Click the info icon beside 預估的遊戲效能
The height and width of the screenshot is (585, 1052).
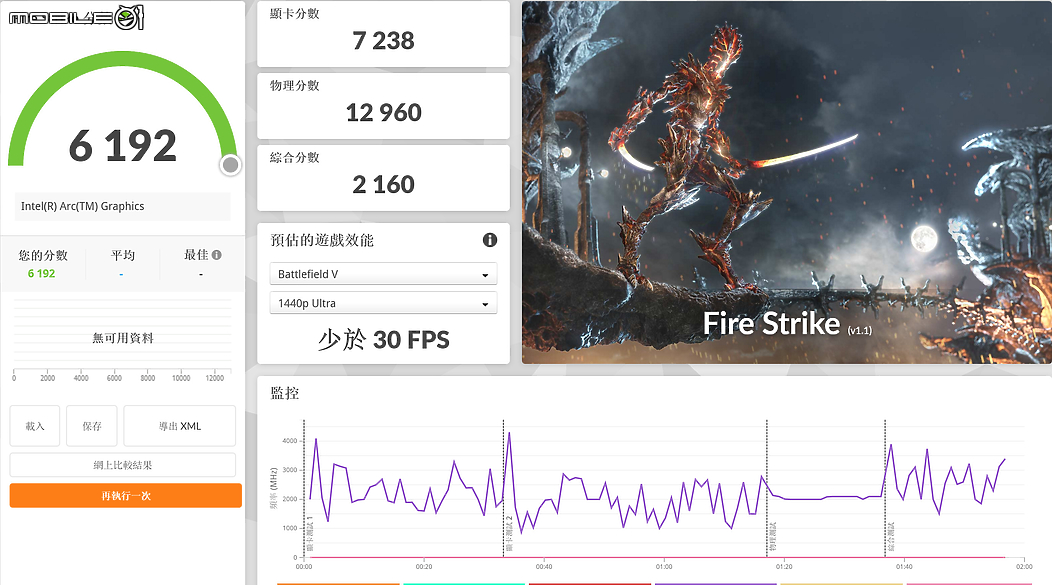pos(490,240)
